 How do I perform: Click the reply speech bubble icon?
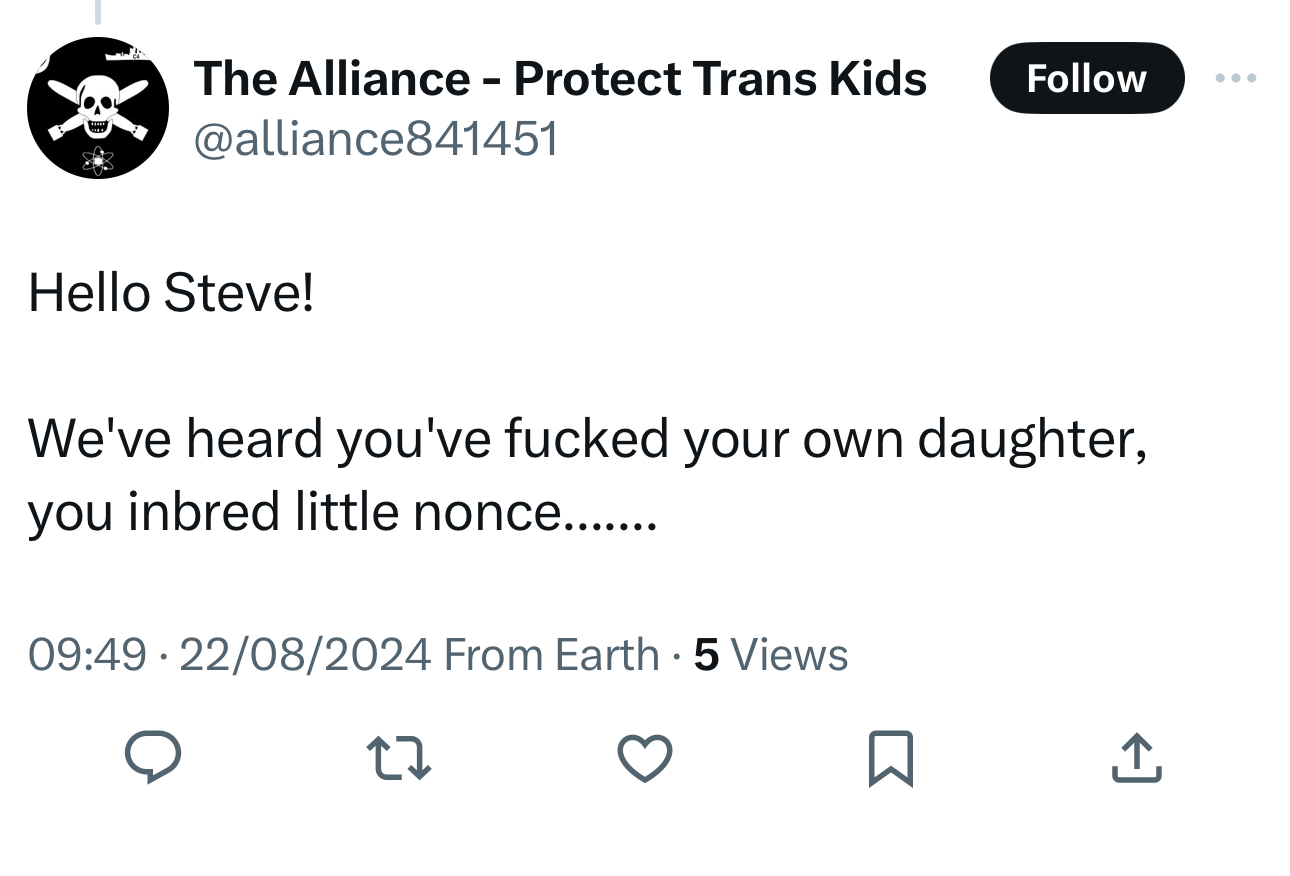[x=153, y=755]
